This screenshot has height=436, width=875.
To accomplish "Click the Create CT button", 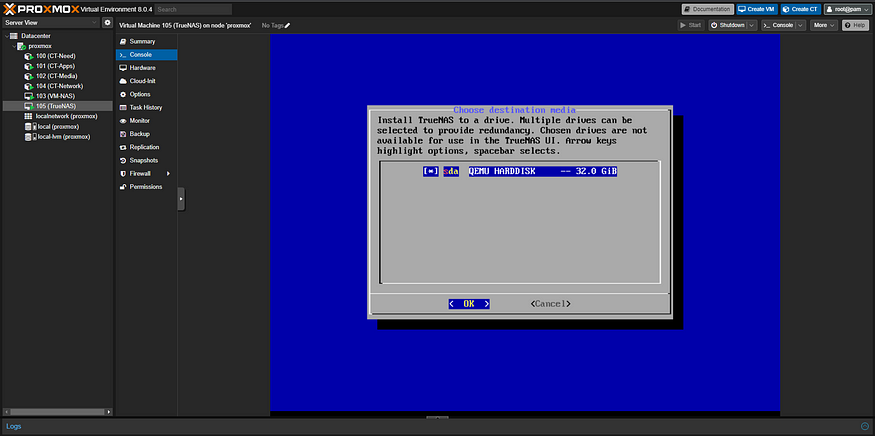I will 801,9.
